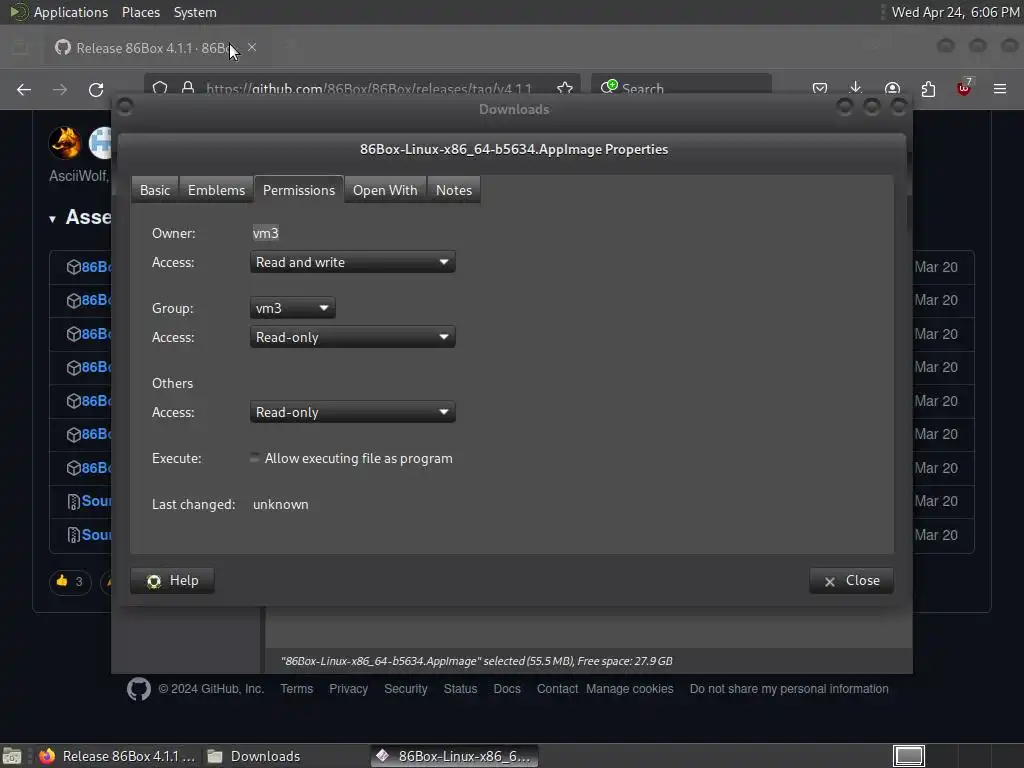Open the Notes tab
1024x768 pixels.
pyautogui.click(x=454, y=190)
